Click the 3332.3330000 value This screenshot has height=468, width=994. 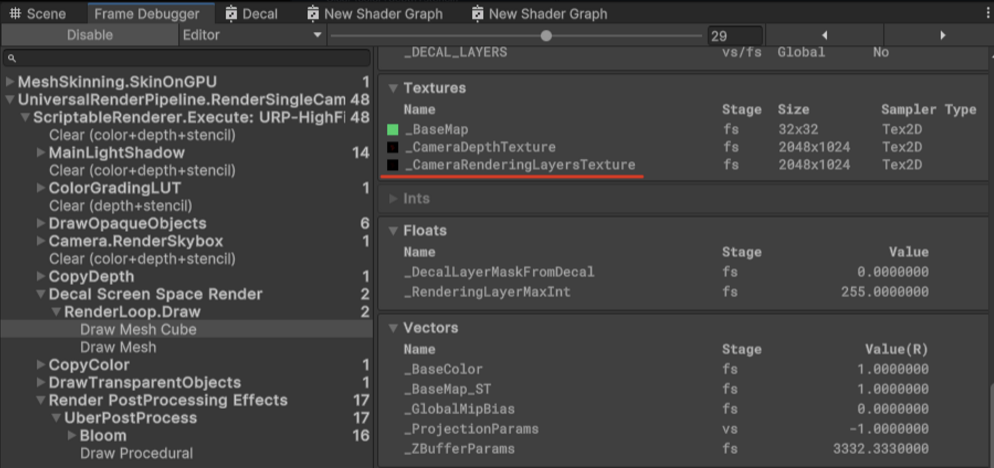click(x=881, y=449)
